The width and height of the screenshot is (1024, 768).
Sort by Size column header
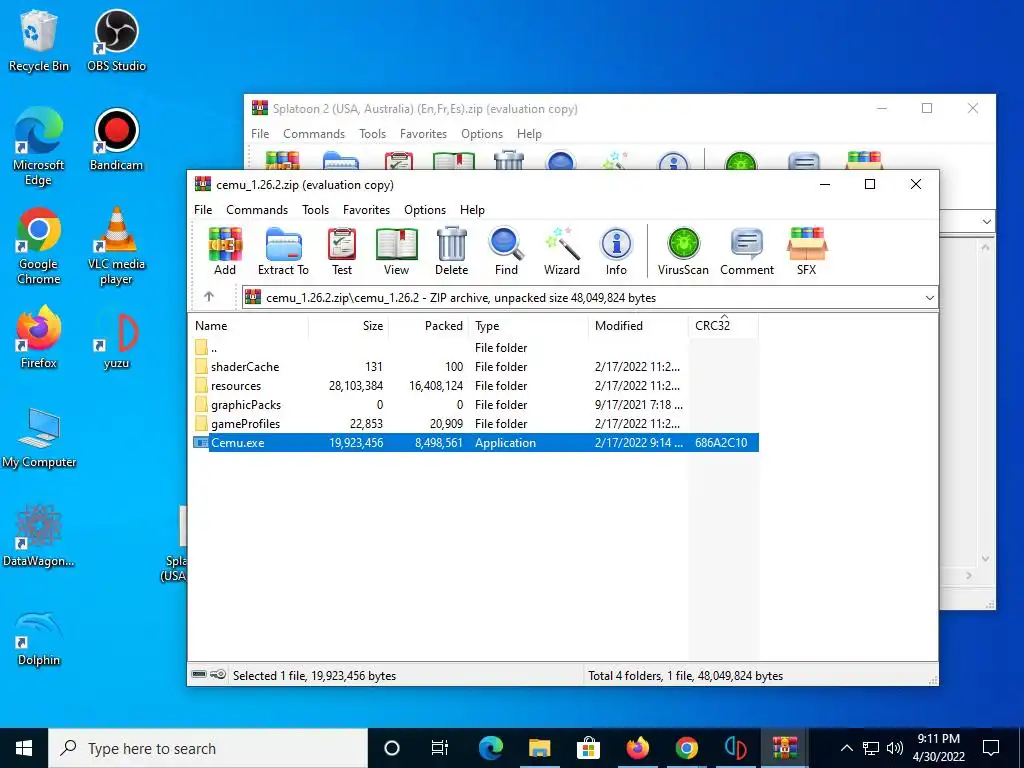[x=349, y=325]
